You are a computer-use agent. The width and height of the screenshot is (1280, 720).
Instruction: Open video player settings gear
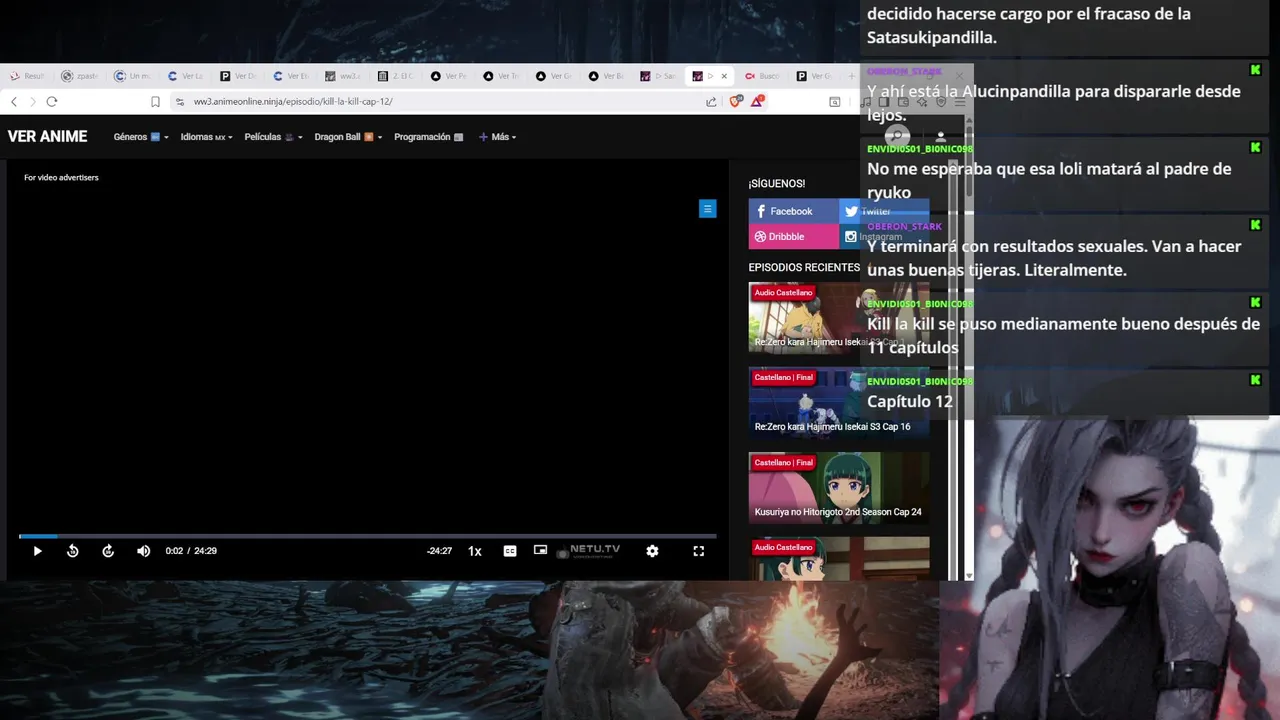point(652,551)
